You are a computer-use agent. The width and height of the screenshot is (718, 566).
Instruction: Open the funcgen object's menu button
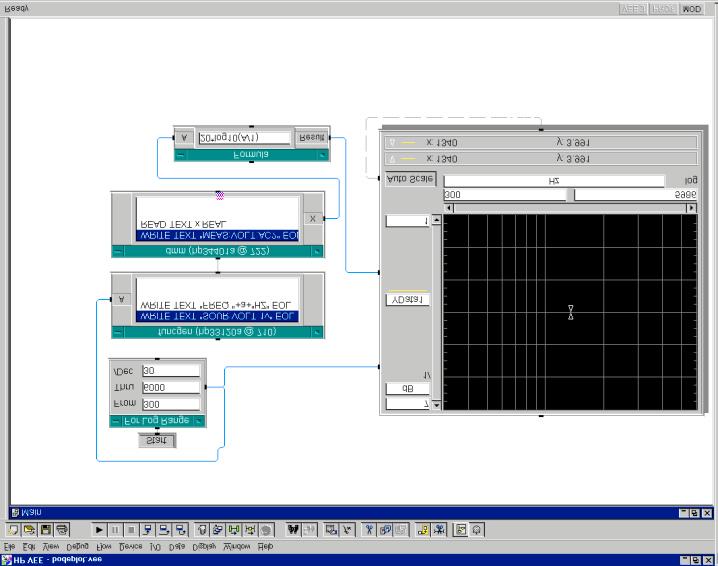pos(118,332)
